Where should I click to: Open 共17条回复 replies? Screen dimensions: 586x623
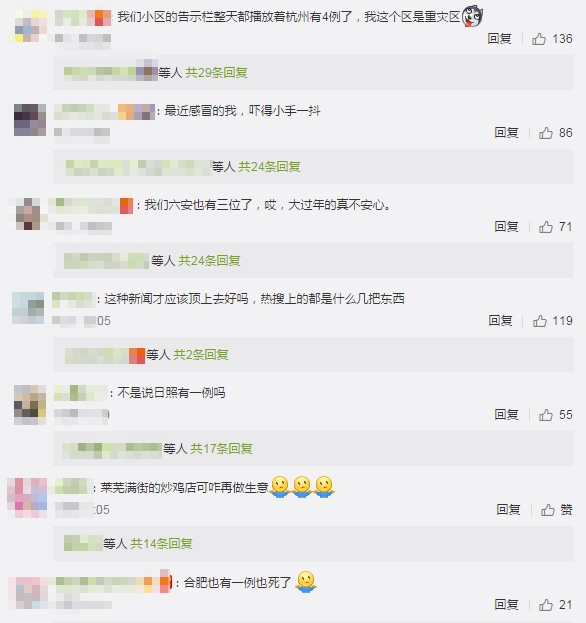click(x=221, y=449)
